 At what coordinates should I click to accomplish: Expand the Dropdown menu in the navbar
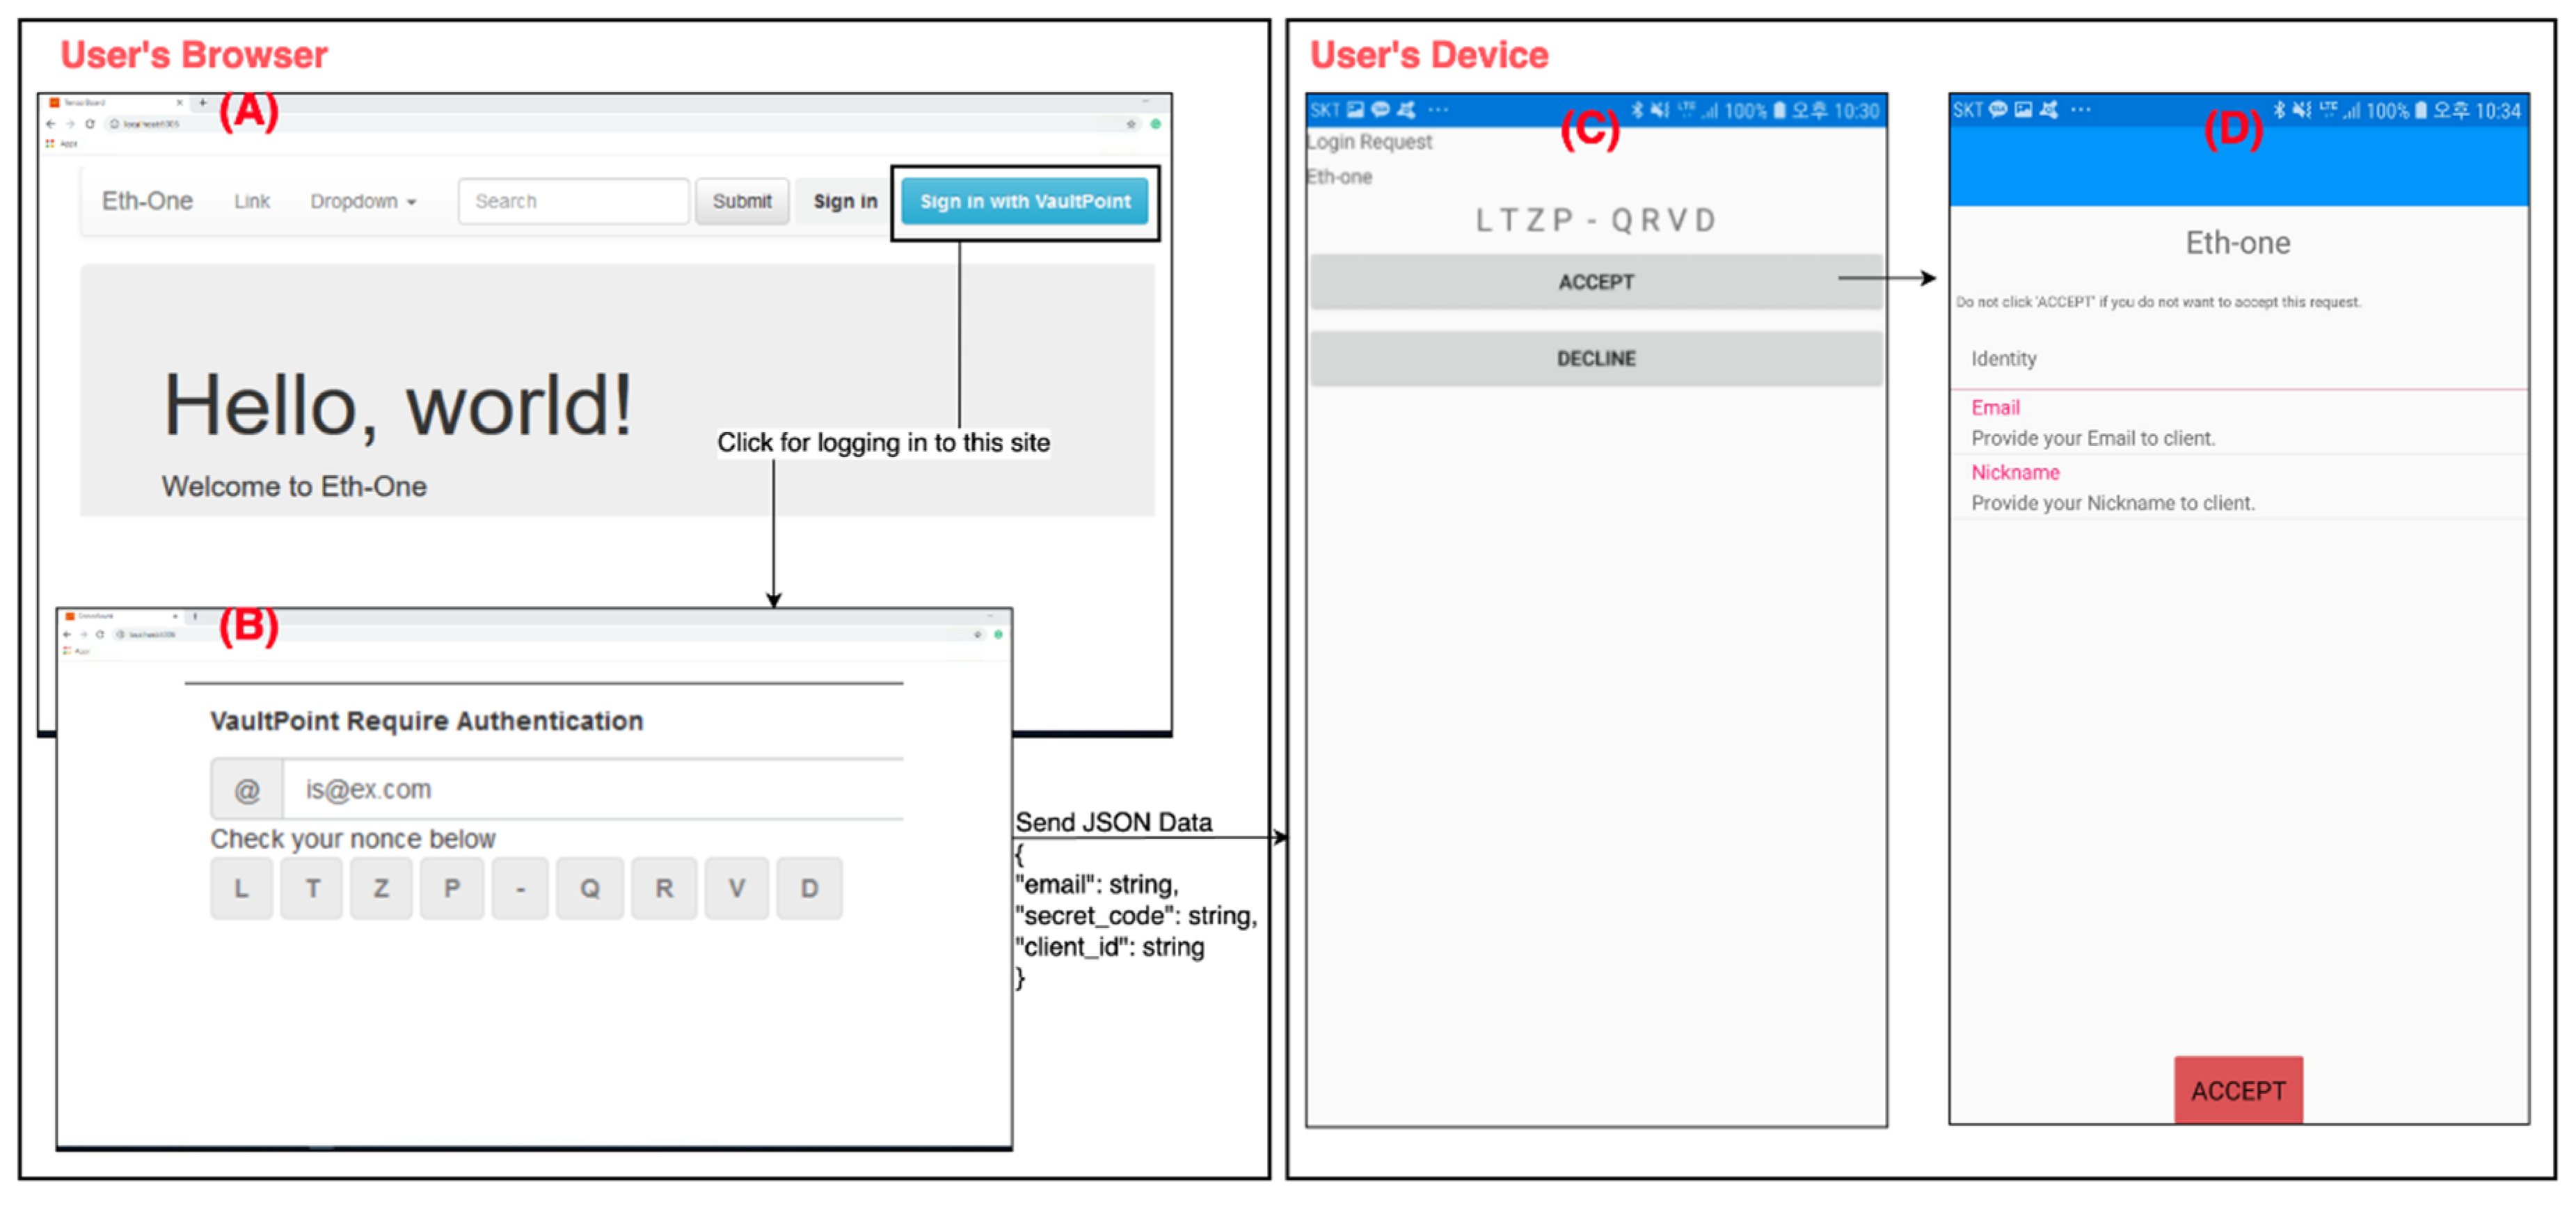coord(362,202)
